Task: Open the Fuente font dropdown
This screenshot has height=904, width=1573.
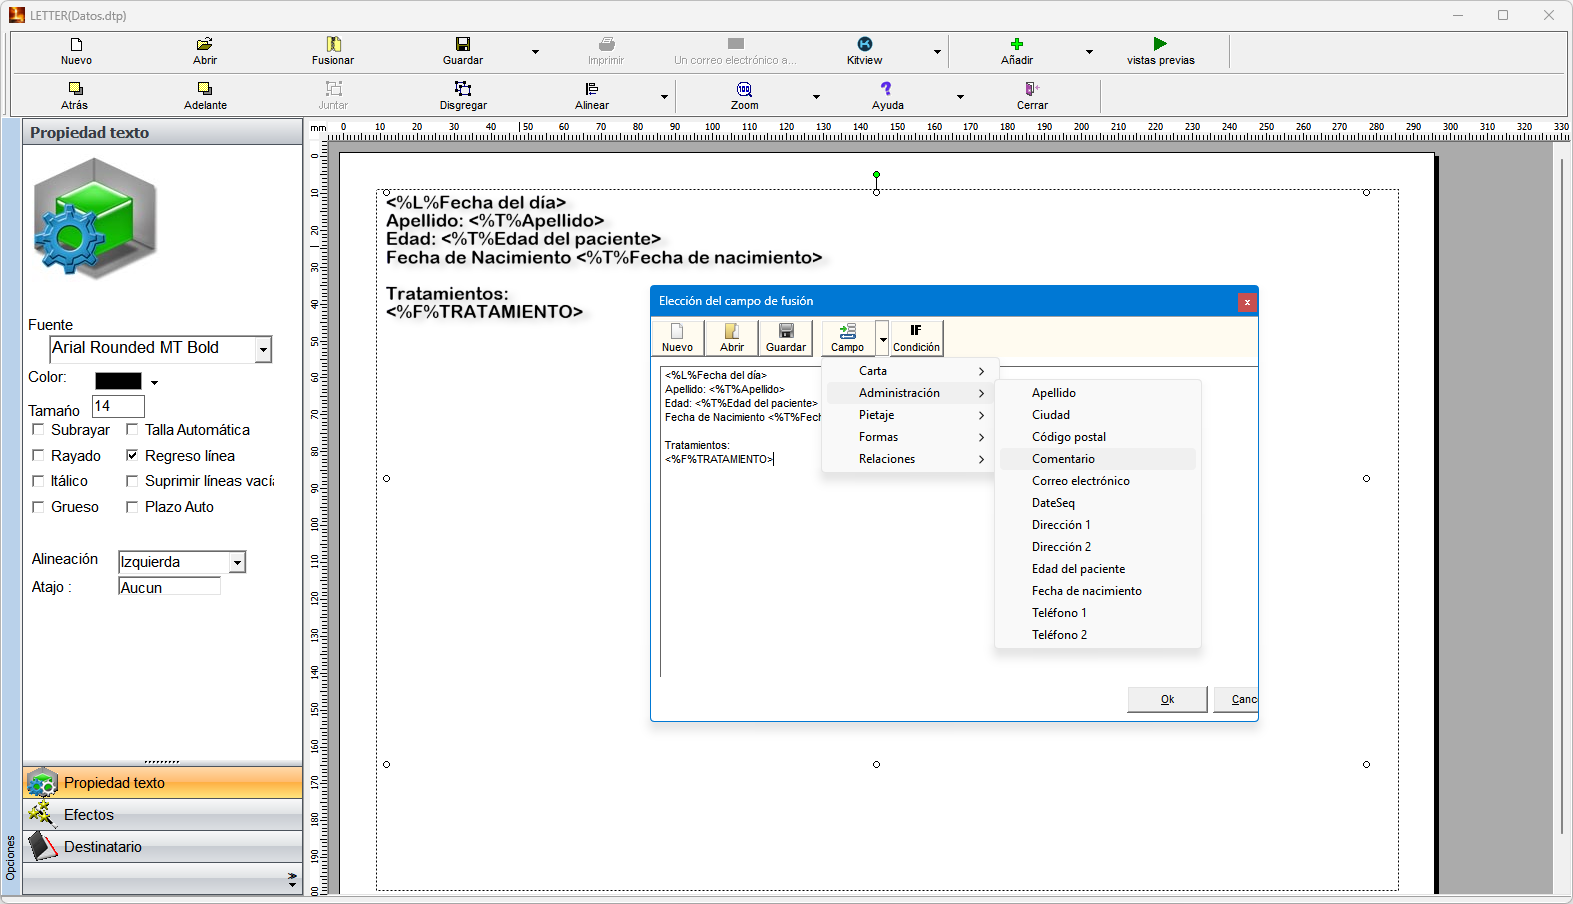Action: tap(263, 349)
